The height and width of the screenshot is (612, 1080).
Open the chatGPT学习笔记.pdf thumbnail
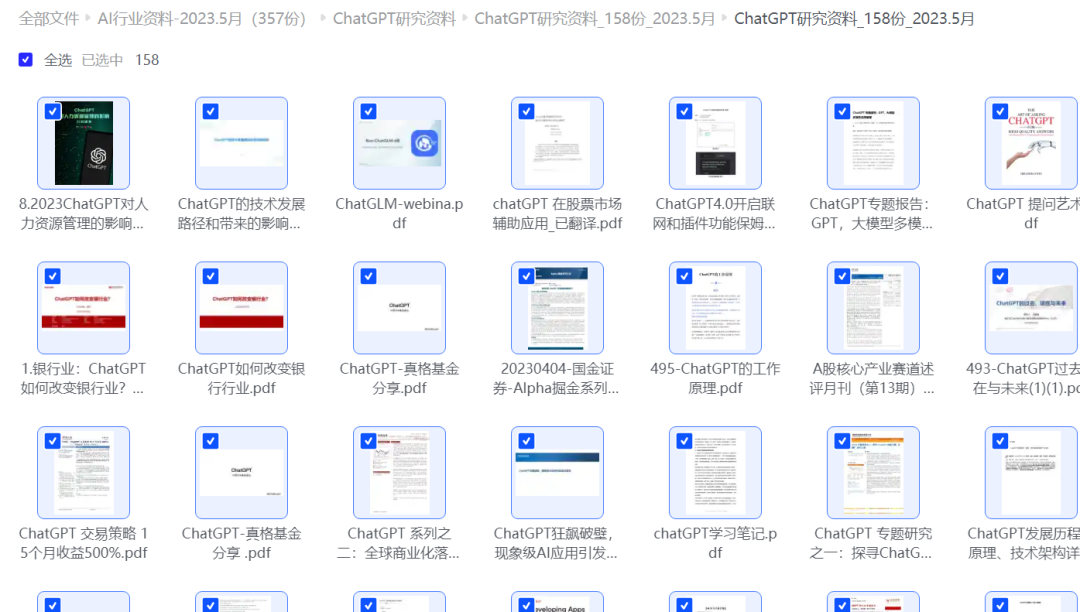click(x=715, y=472)
